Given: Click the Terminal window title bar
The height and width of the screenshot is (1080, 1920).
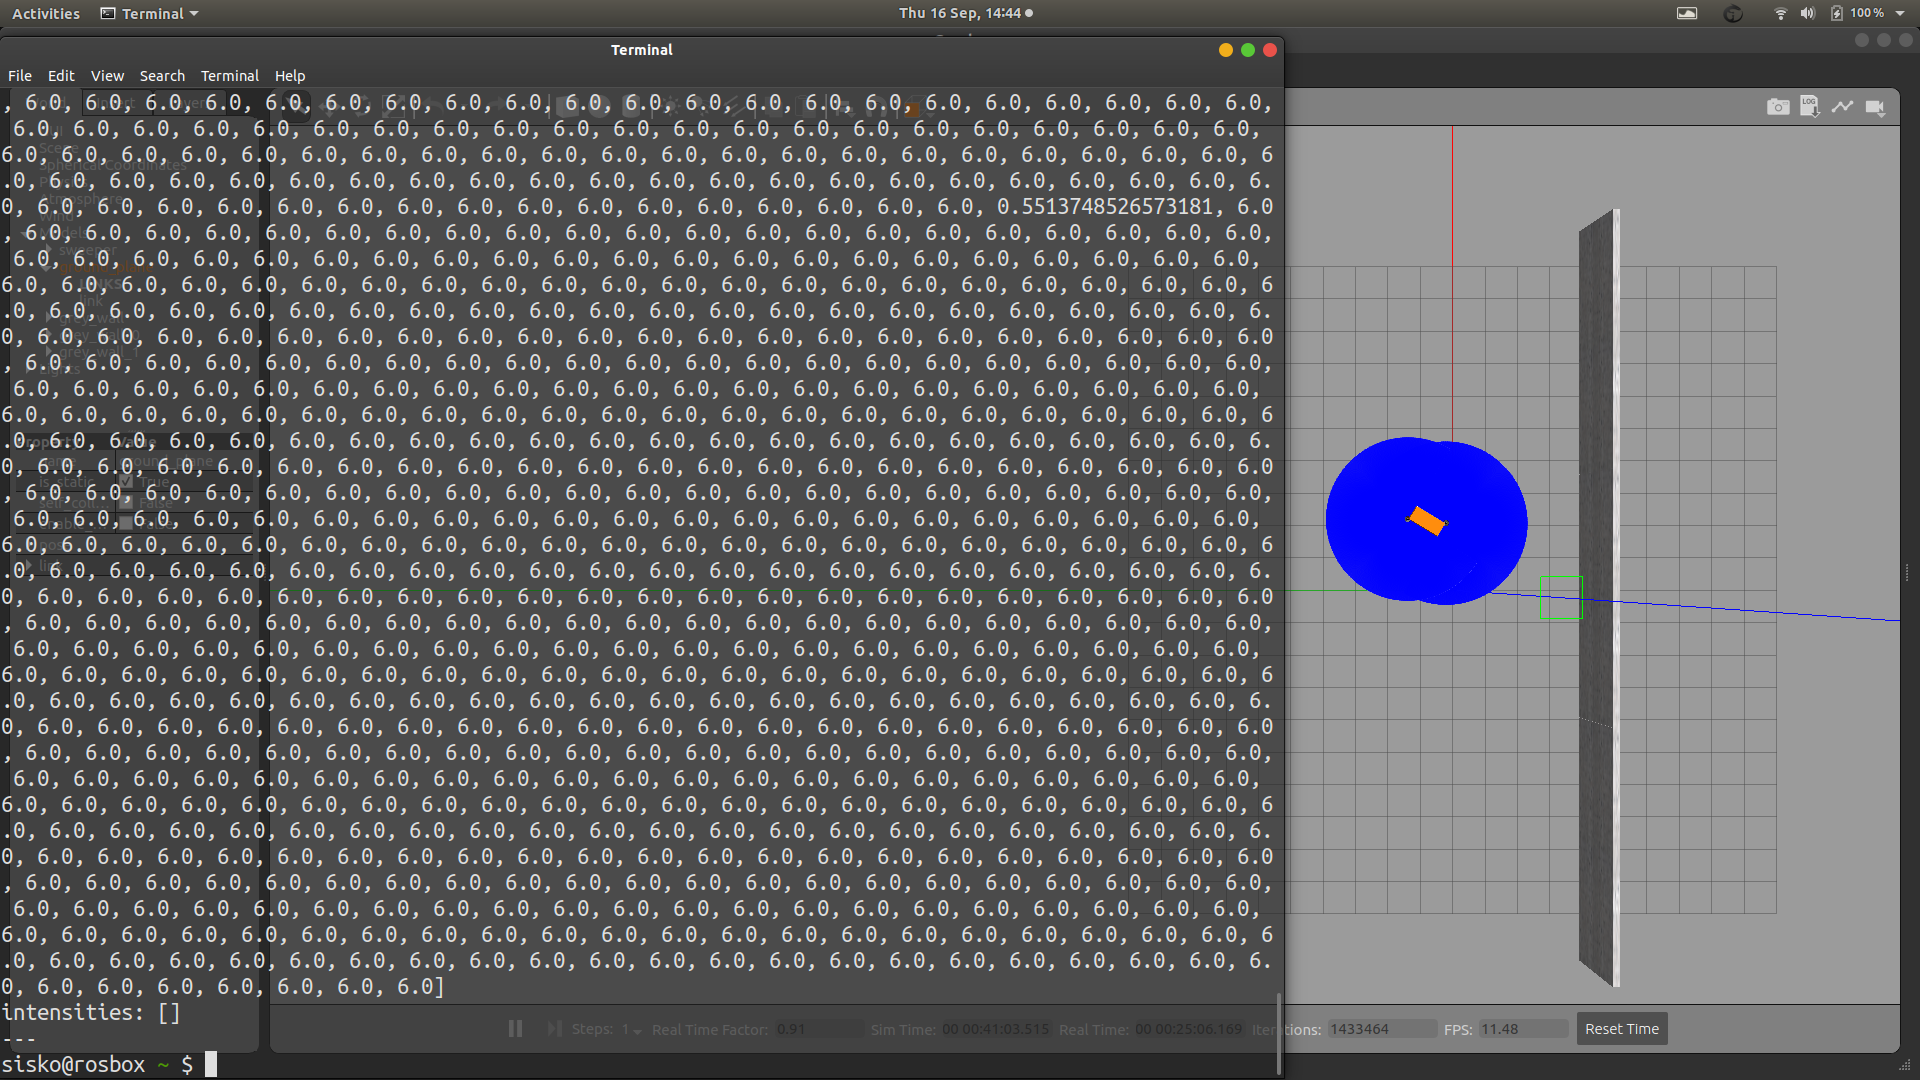Looking at the screenshot, I should (641, 50).
